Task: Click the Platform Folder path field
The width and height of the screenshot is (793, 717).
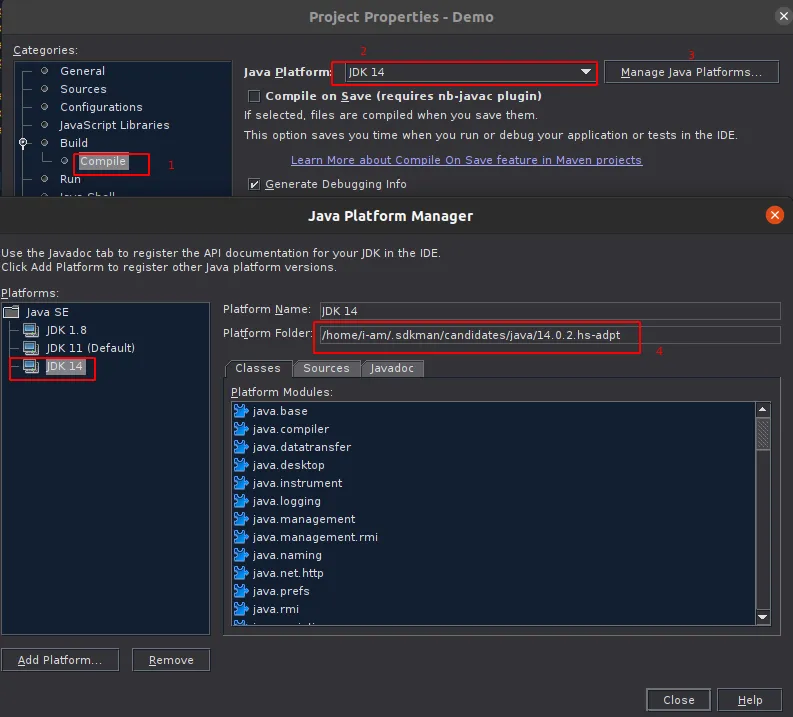Action: (550, 335)
